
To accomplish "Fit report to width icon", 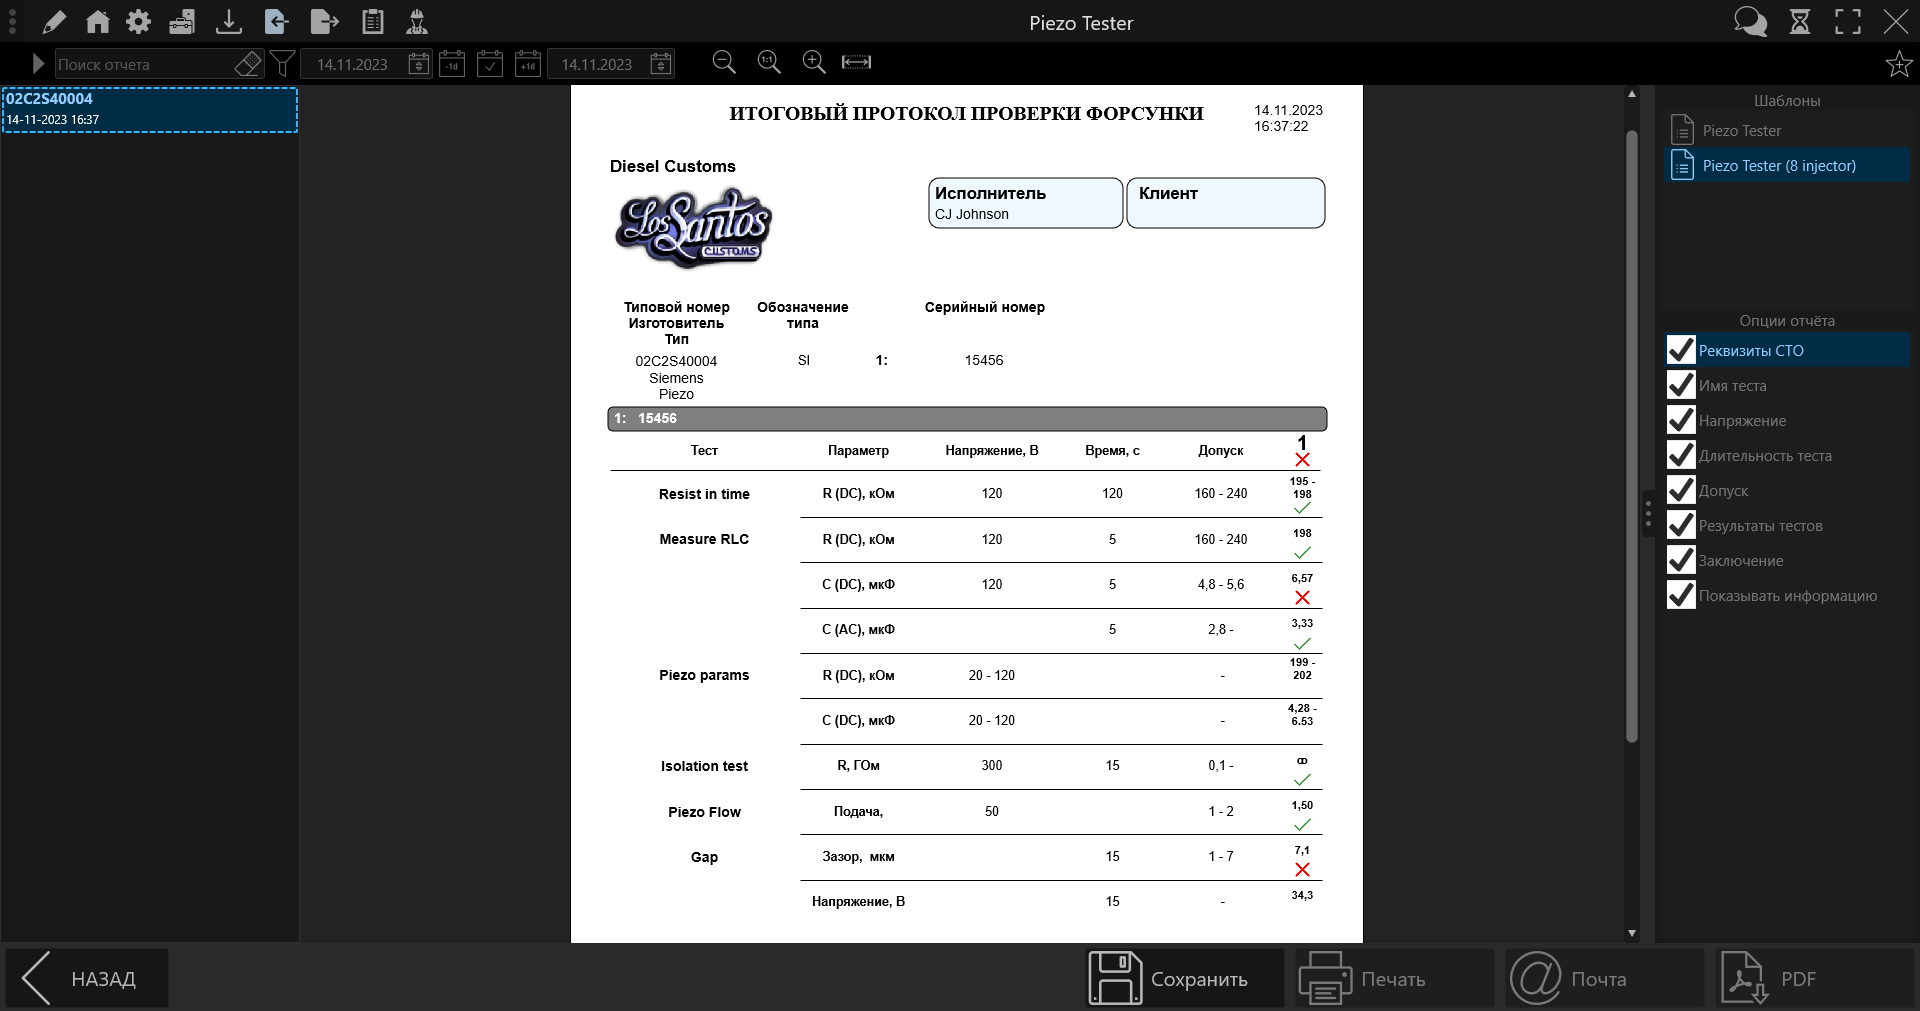I will pos(856,62).
